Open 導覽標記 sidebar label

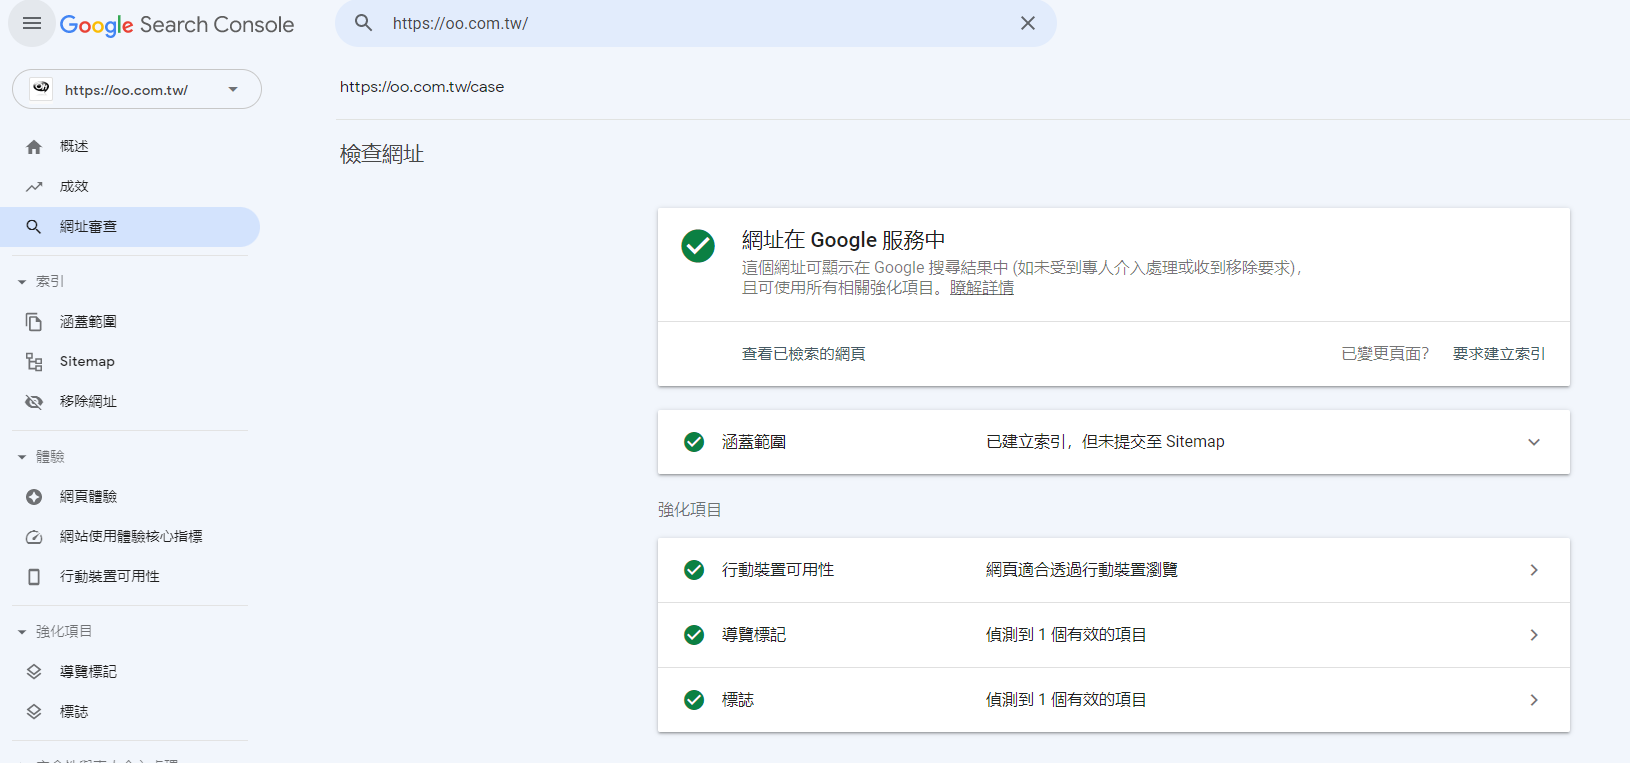tap(88, 671)
